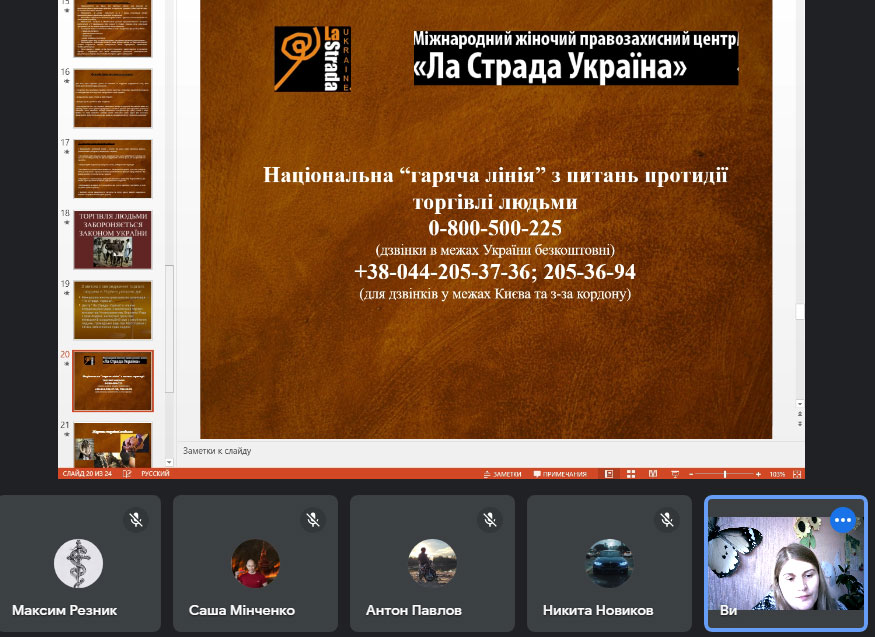The width and height of the screenshot is (875, 637).
Task: Select Саша Мінченко participant name
Action: pos(242,610)
